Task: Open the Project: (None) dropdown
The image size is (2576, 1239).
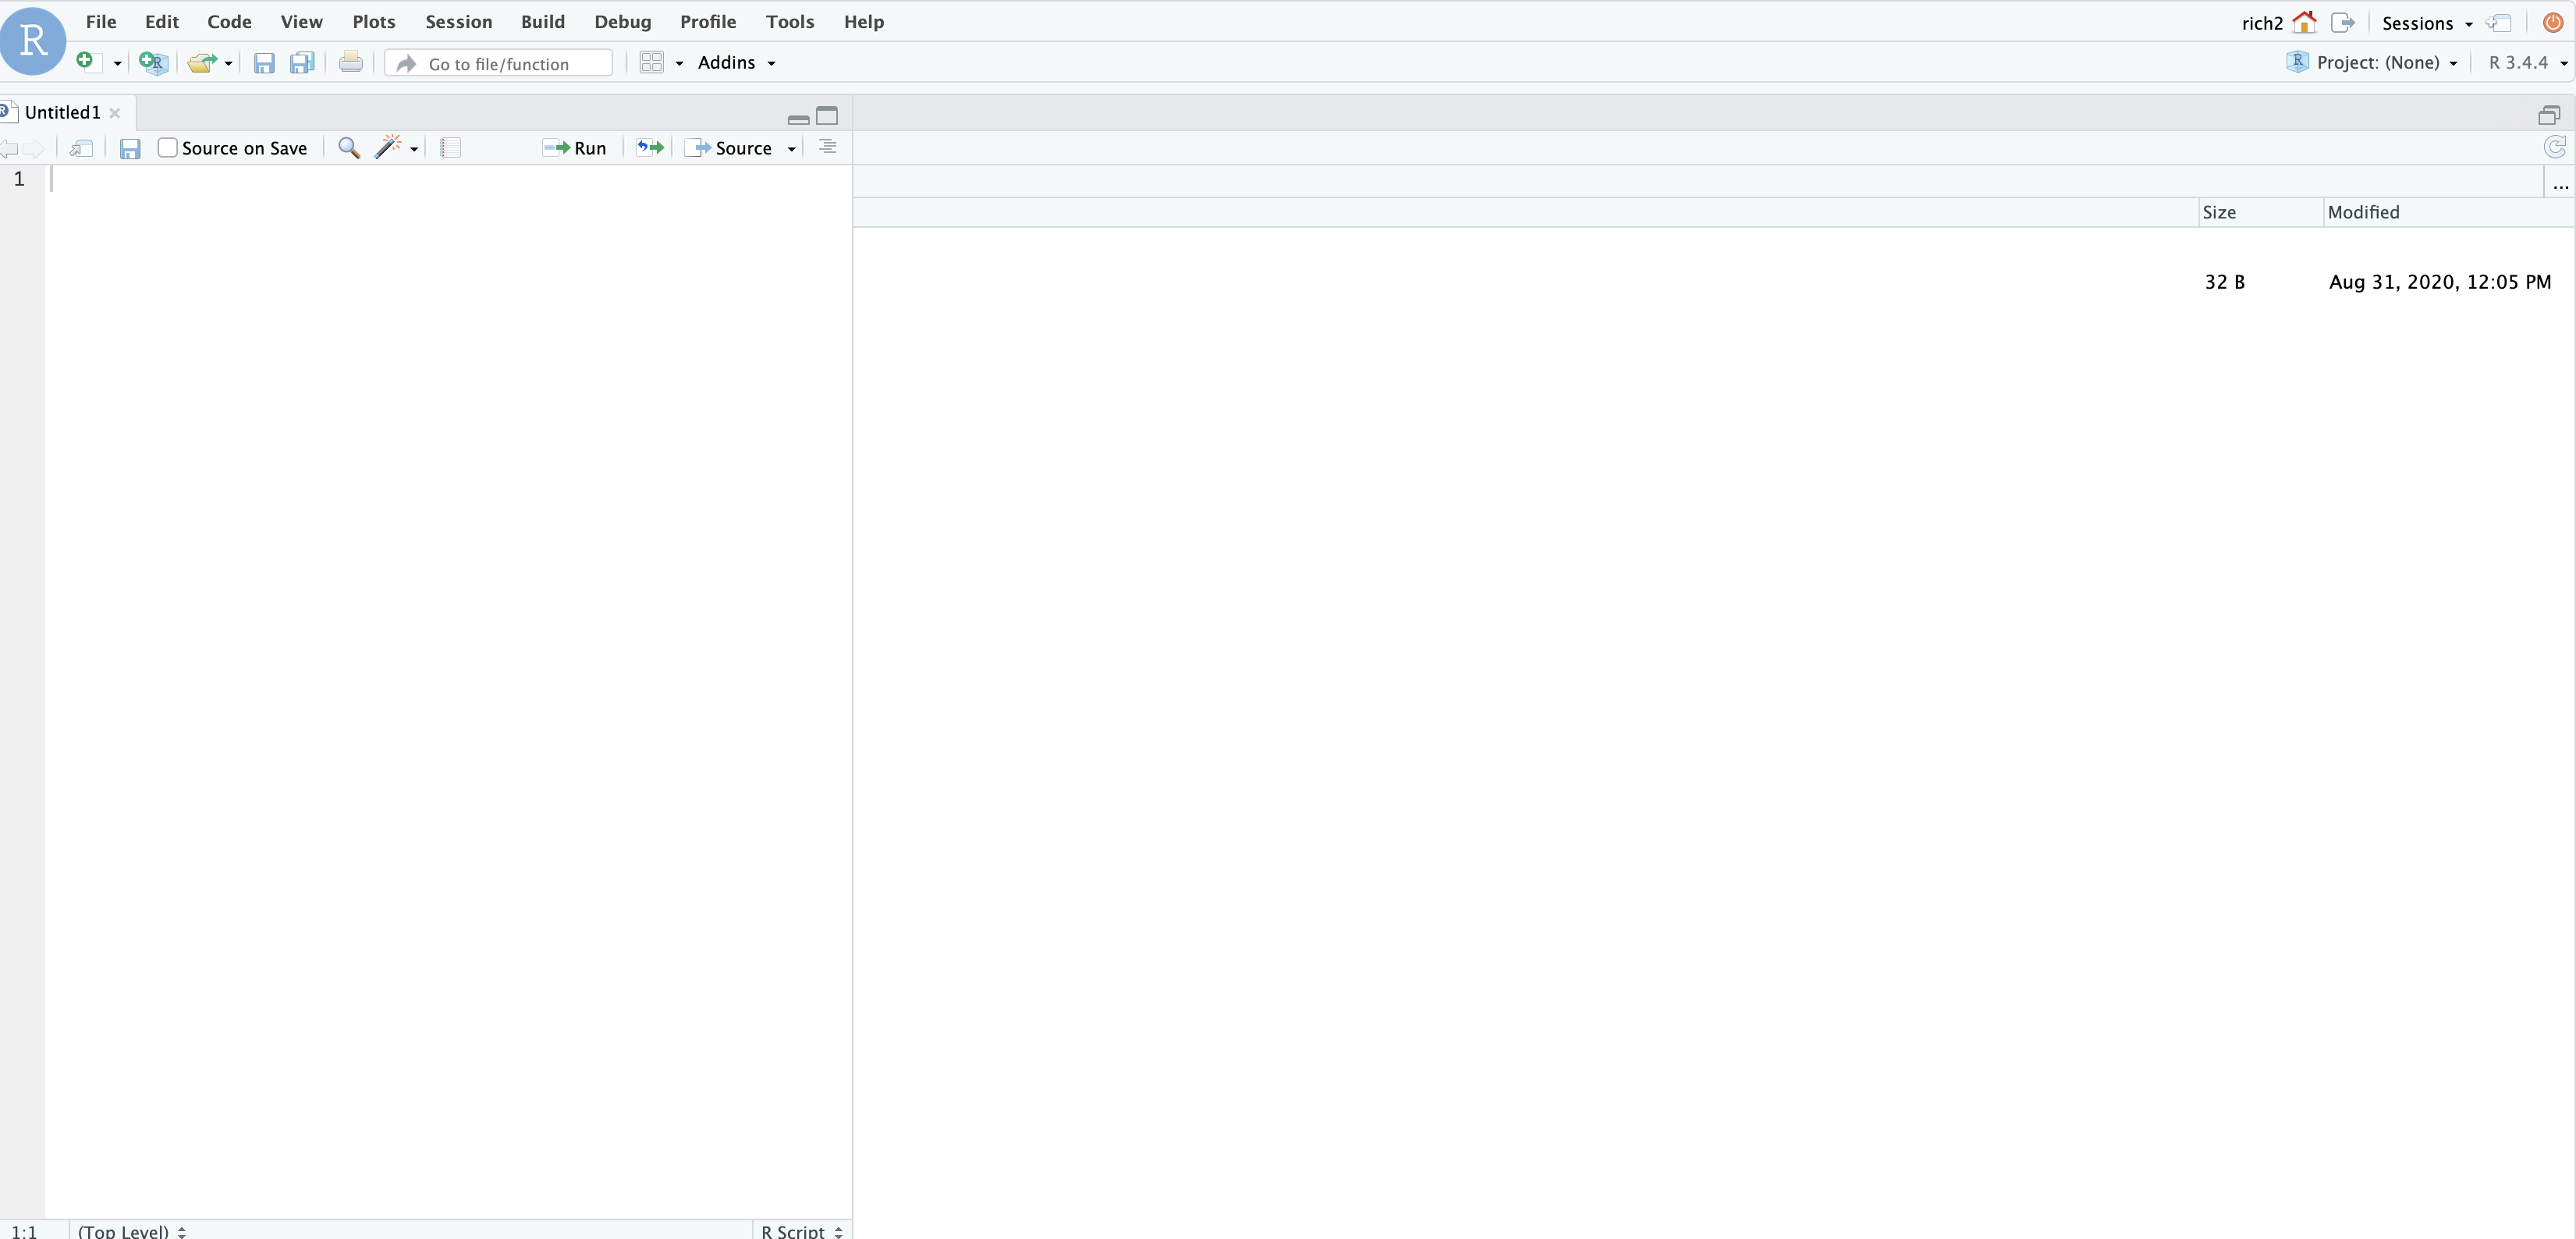Action: 2371,62
